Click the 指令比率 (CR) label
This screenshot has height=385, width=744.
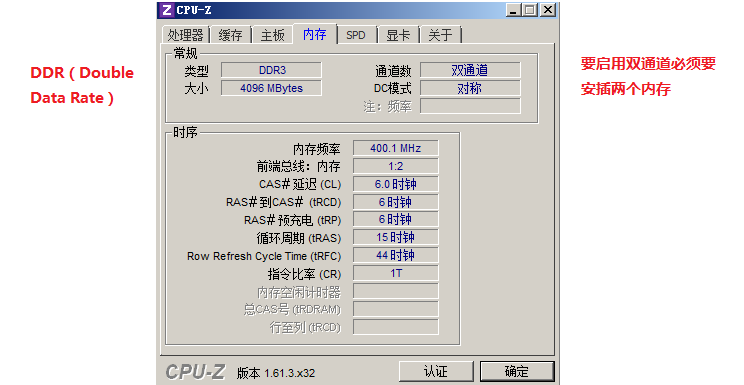(304, 274)
